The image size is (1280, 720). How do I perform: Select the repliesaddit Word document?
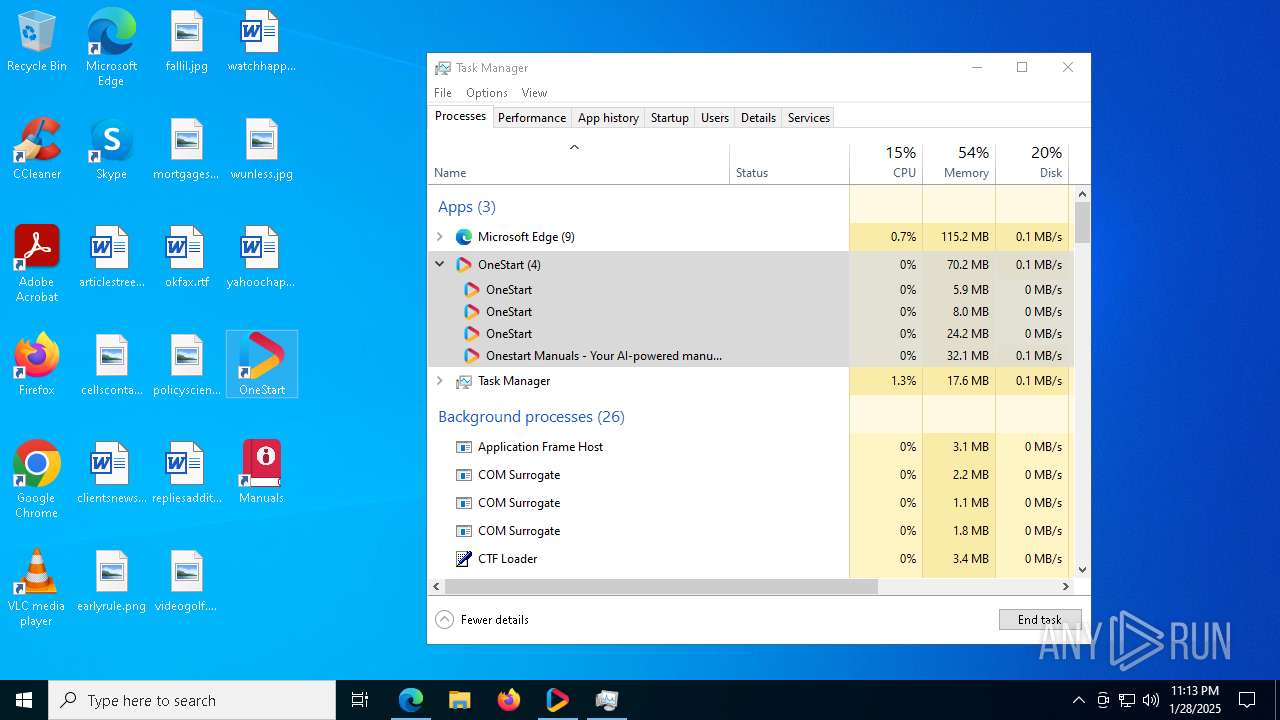coord(186,474)
